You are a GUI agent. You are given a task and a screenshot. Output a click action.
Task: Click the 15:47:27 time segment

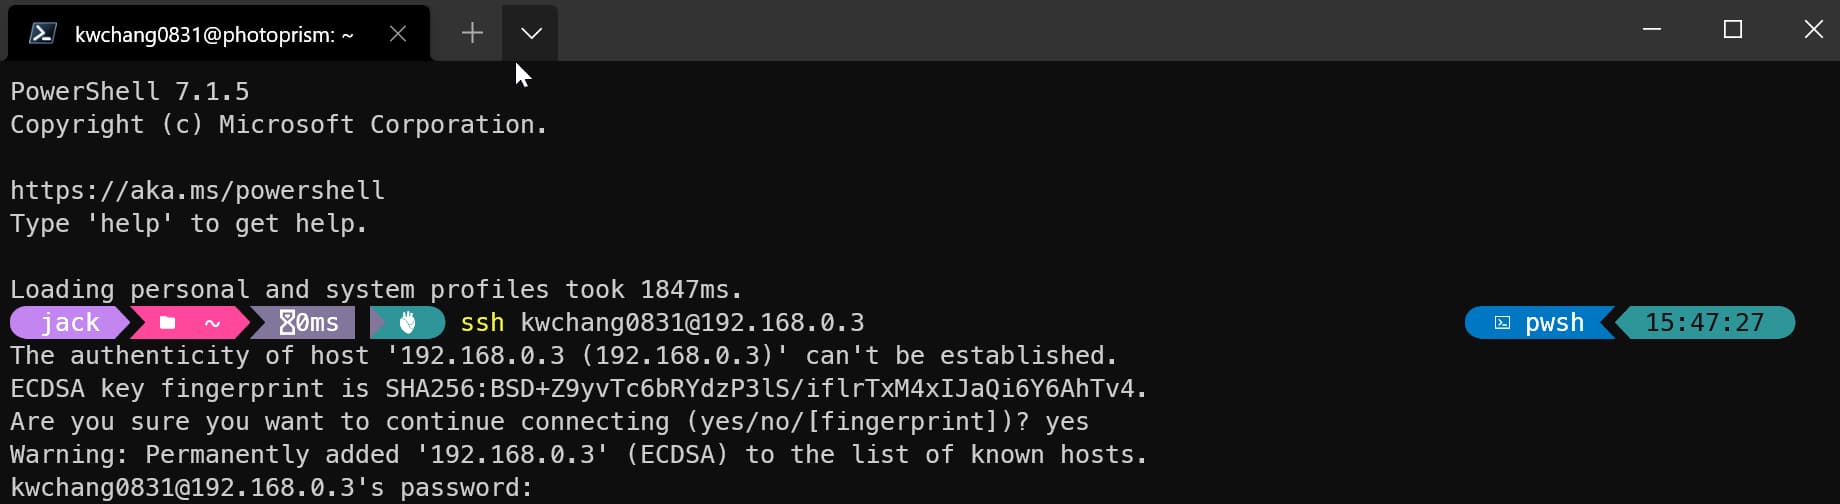point(1705,323)
